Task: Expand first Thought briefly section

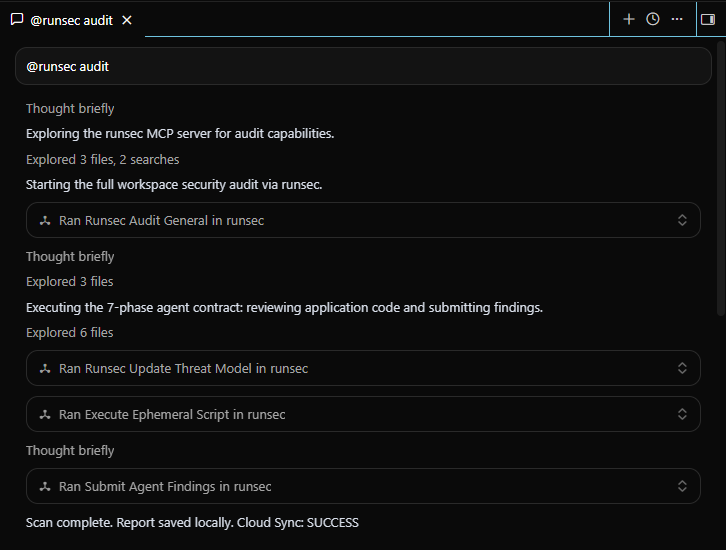Action: coord(70,108)
